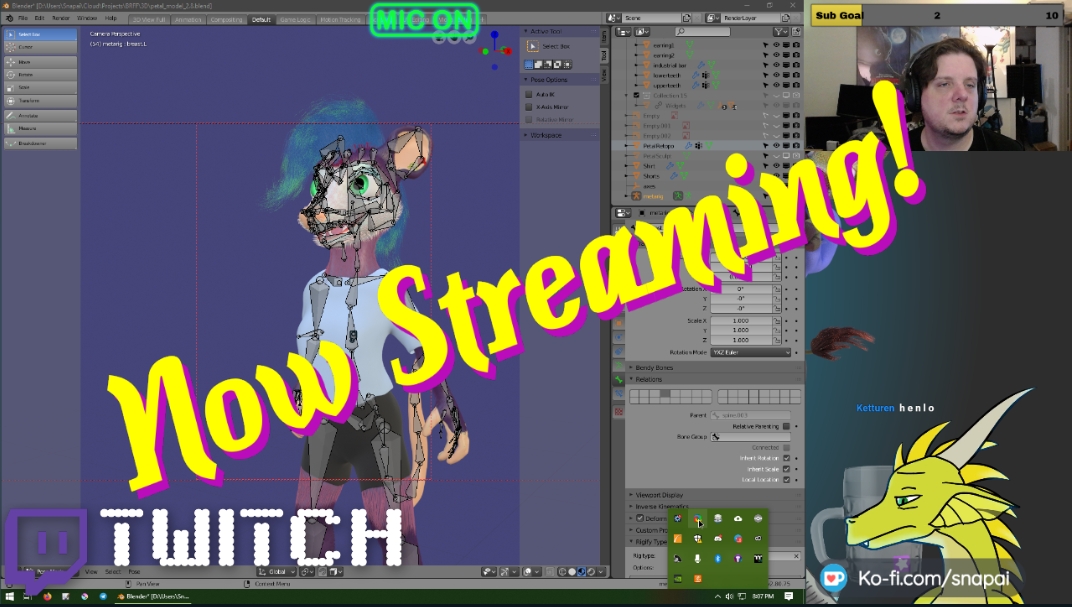Viewport: 1072px width, 607px height.
Task: Open the Edit menu
Action: [x=39, y=18]
